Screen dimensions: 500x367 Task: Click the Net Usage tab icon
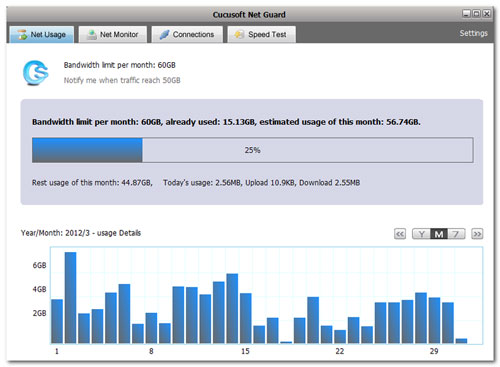[x=22, y=34]
